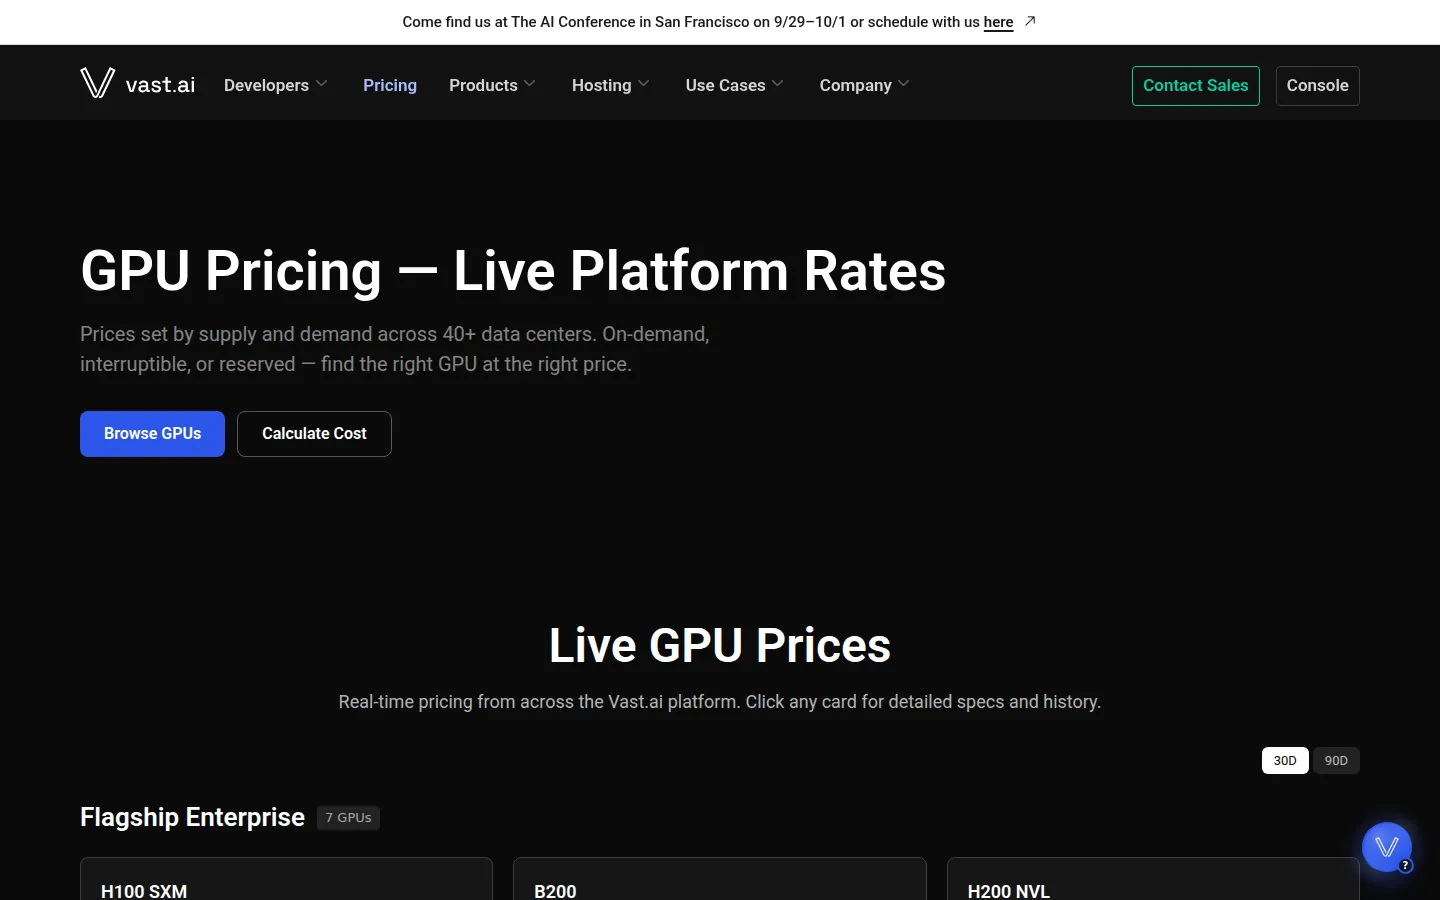This screenshot has width=1440, height=900.
Task: Click the 'Live GPU Prices' heading
Action: click(720, 645)
